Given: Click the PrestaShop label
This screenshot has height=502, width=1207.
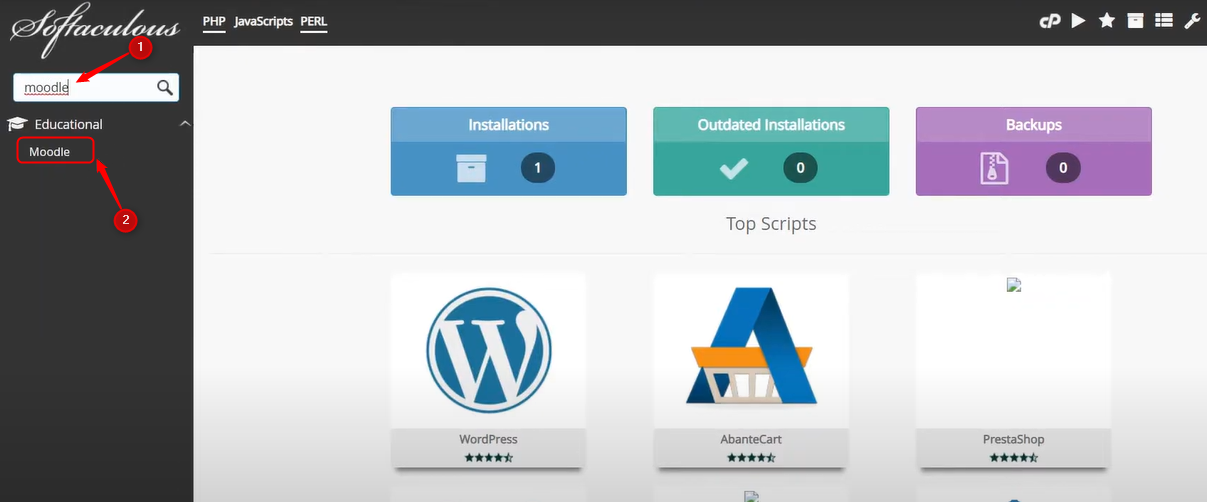Looking at the screenshot, I should tap(1014, 439).
